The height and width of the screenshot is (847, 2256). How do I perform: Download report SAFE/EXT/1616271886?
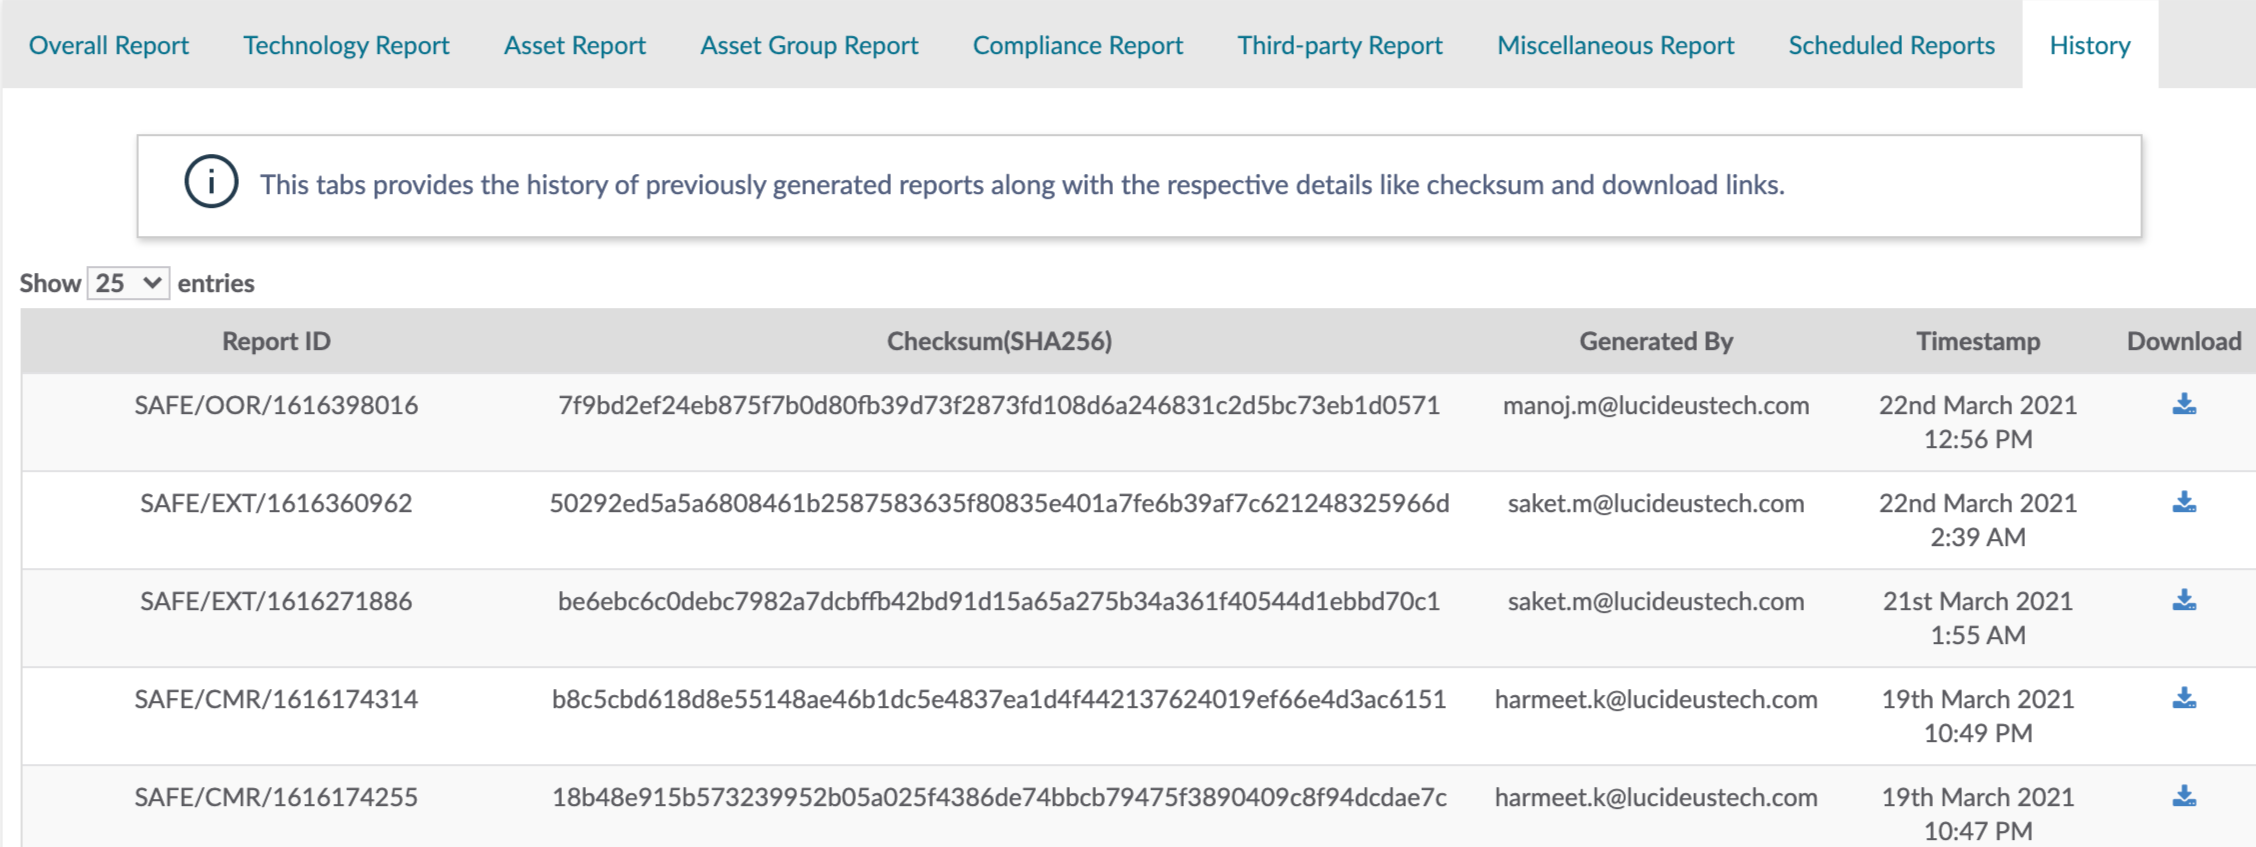coord(2184,600)
